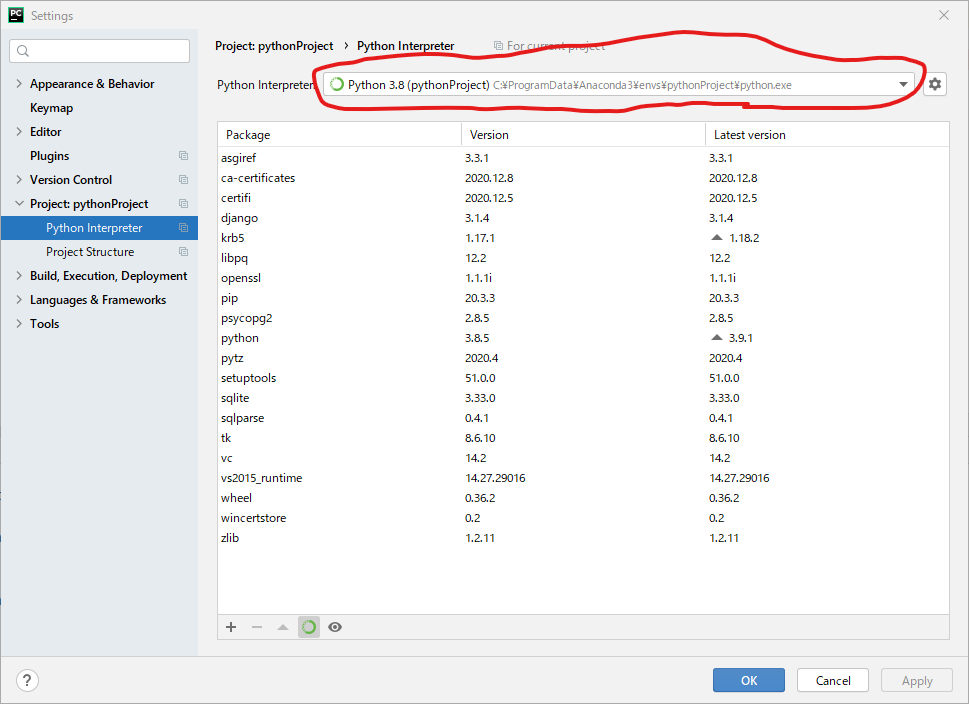
Task: Select the openssl package row
Action: click(x=583, y=278)
